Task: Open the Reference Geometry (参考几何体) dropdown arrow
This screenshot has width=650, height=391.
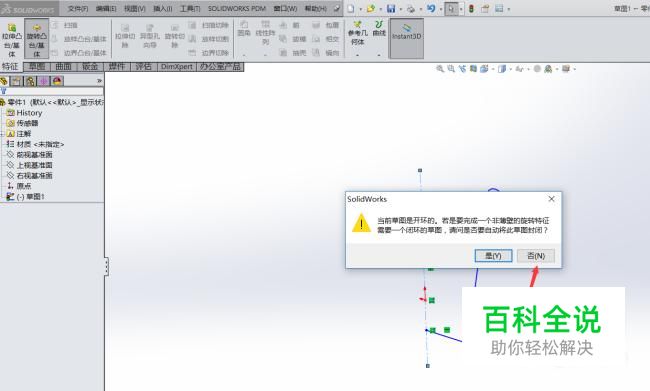Action: pyautogui.click(x=357, y=55)
